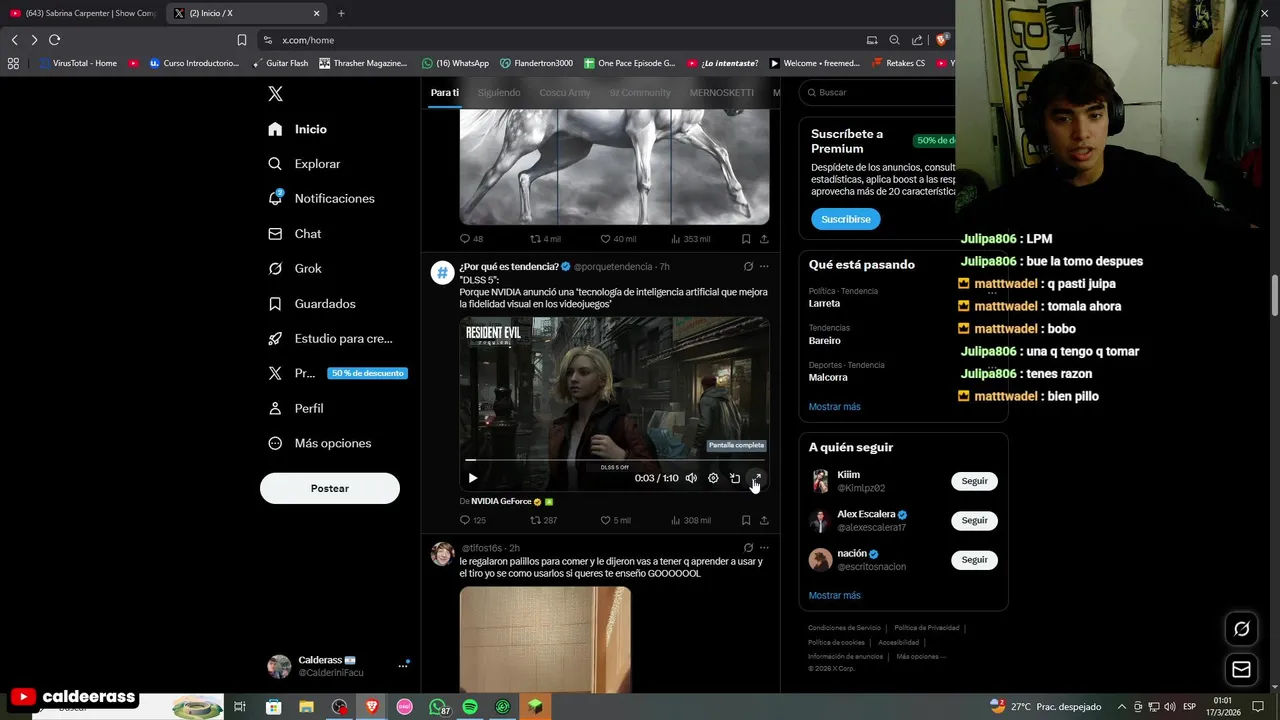Click Suscribirse premium button

846,219
